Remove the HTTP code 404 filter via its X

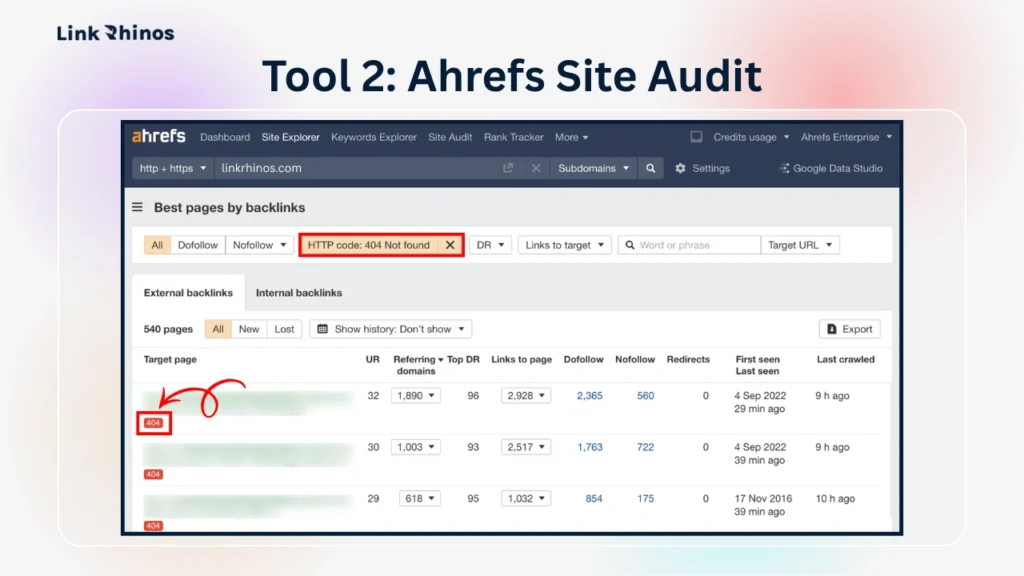(450, 244)
